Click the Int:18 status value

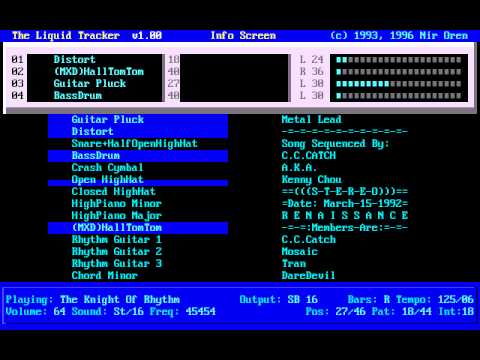pos(456,311)
